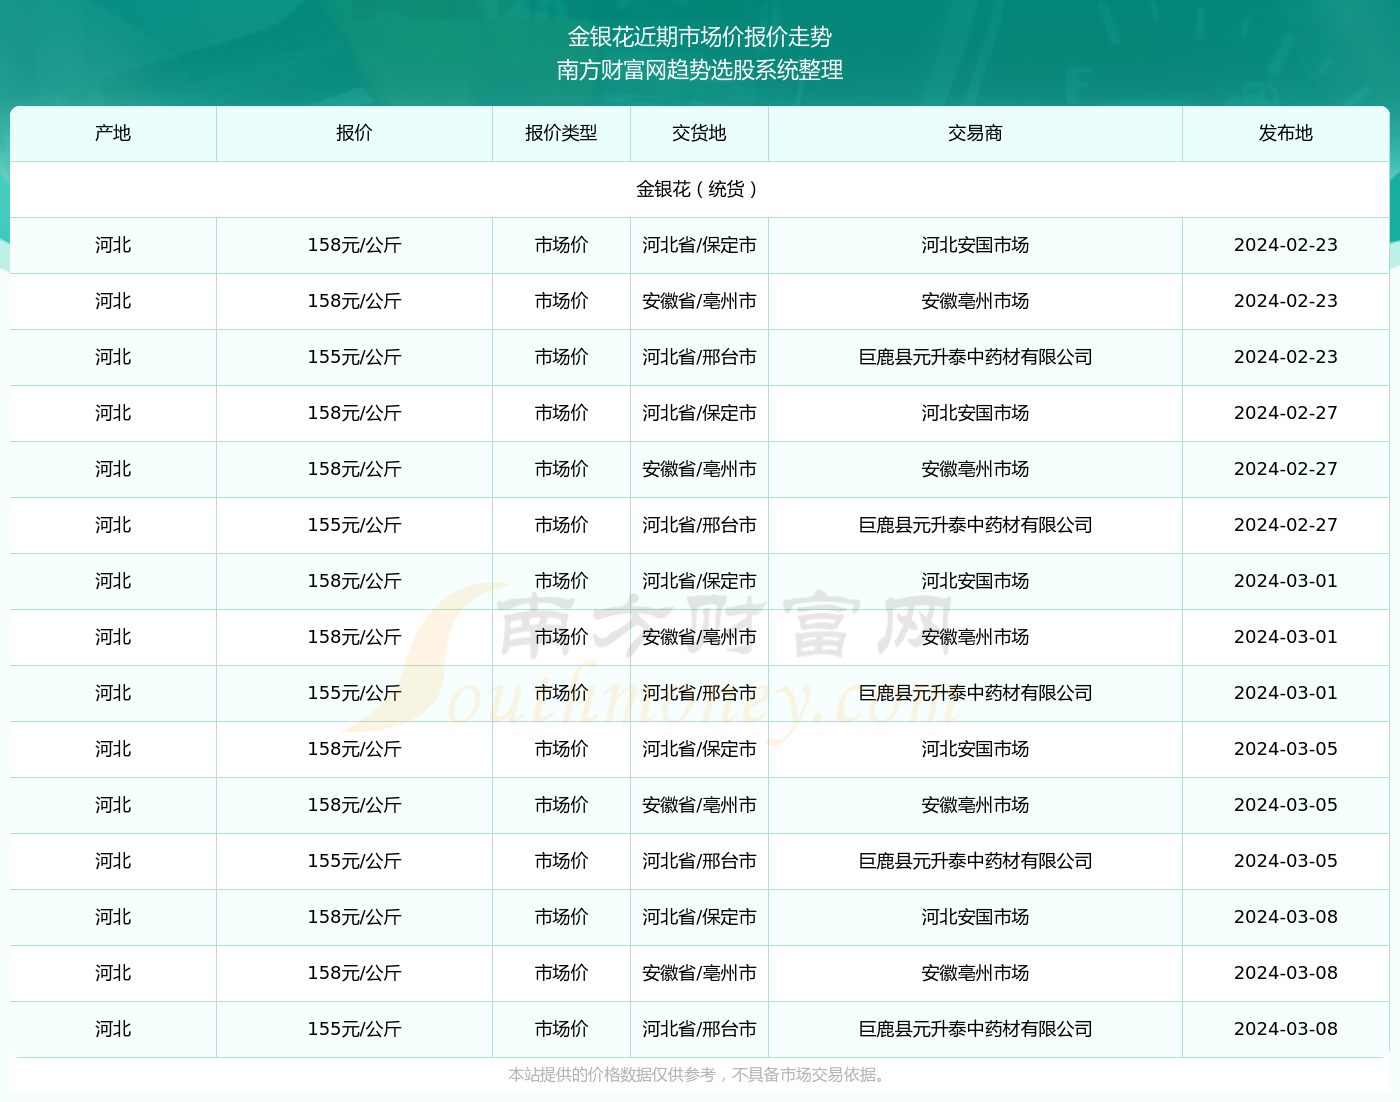Viewport: 1400px width, 1102px height.
Task: Select 河北安国市场 in the first 2024-02-23 row
Action: [975, 245]
